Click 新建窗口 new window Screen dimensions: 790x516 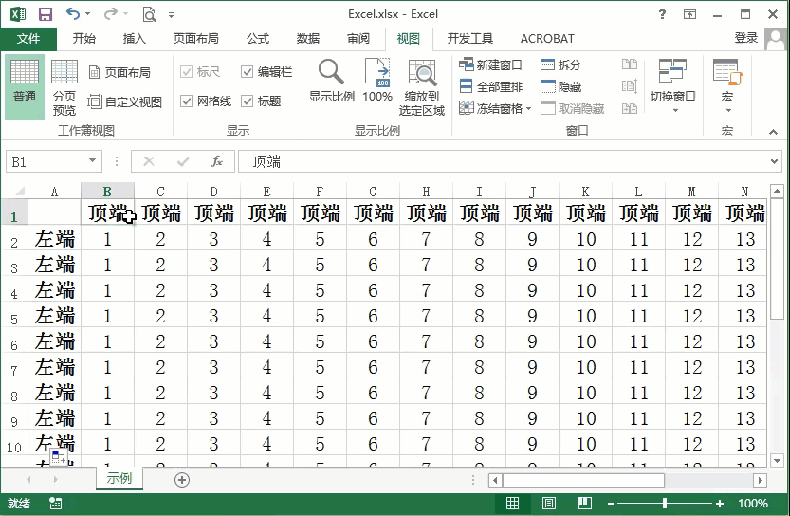click(491, 64)
